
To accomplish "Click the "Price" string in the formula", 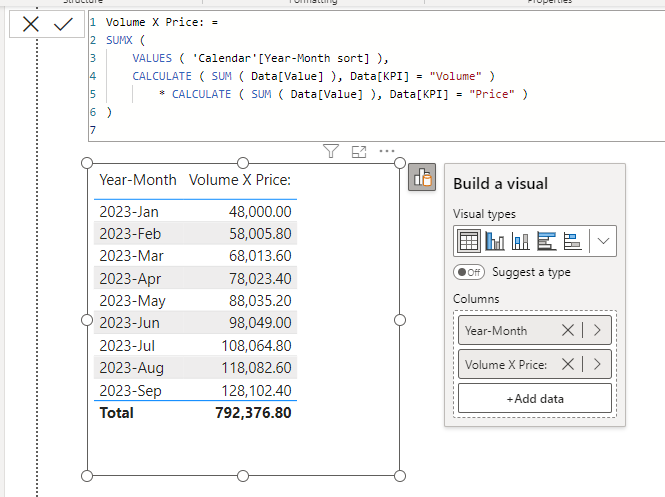I will 492,94.
